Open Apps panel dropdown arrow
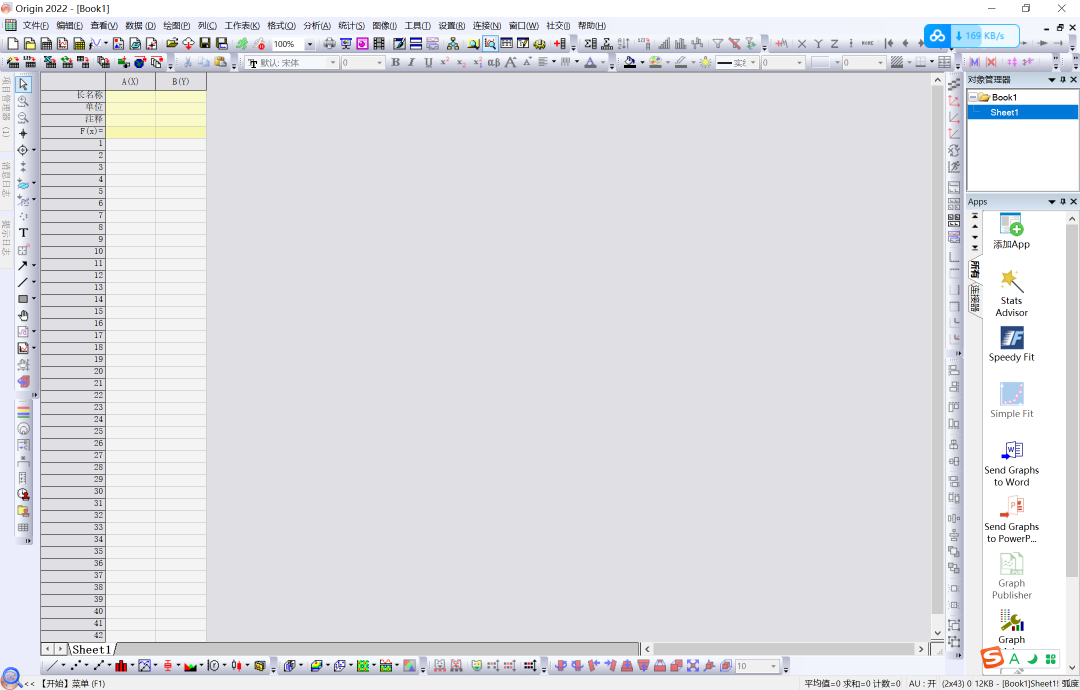1080x690 pixels. coord(1052,202)
